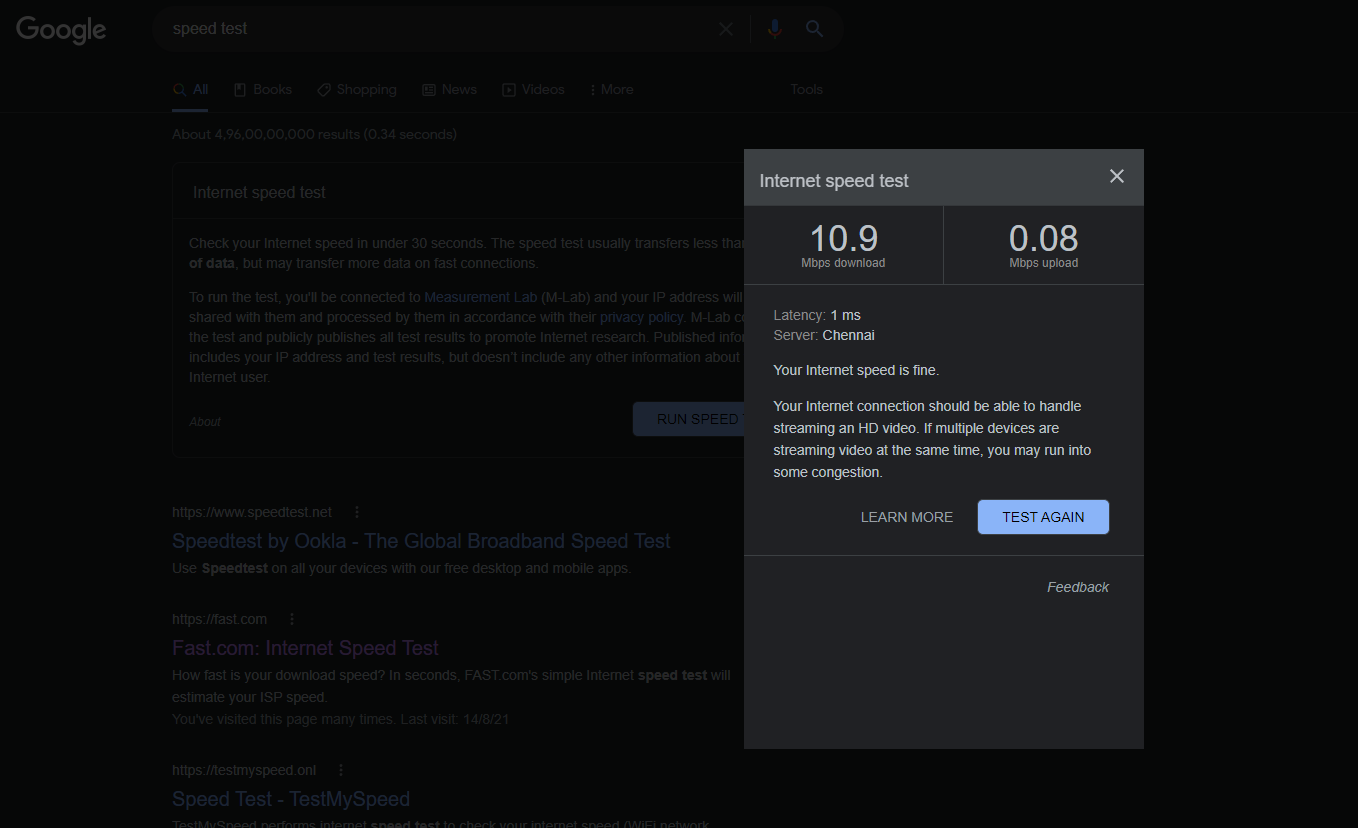
Task: Open three-dot menu beside fast.com URL
Action: [292, 619]
